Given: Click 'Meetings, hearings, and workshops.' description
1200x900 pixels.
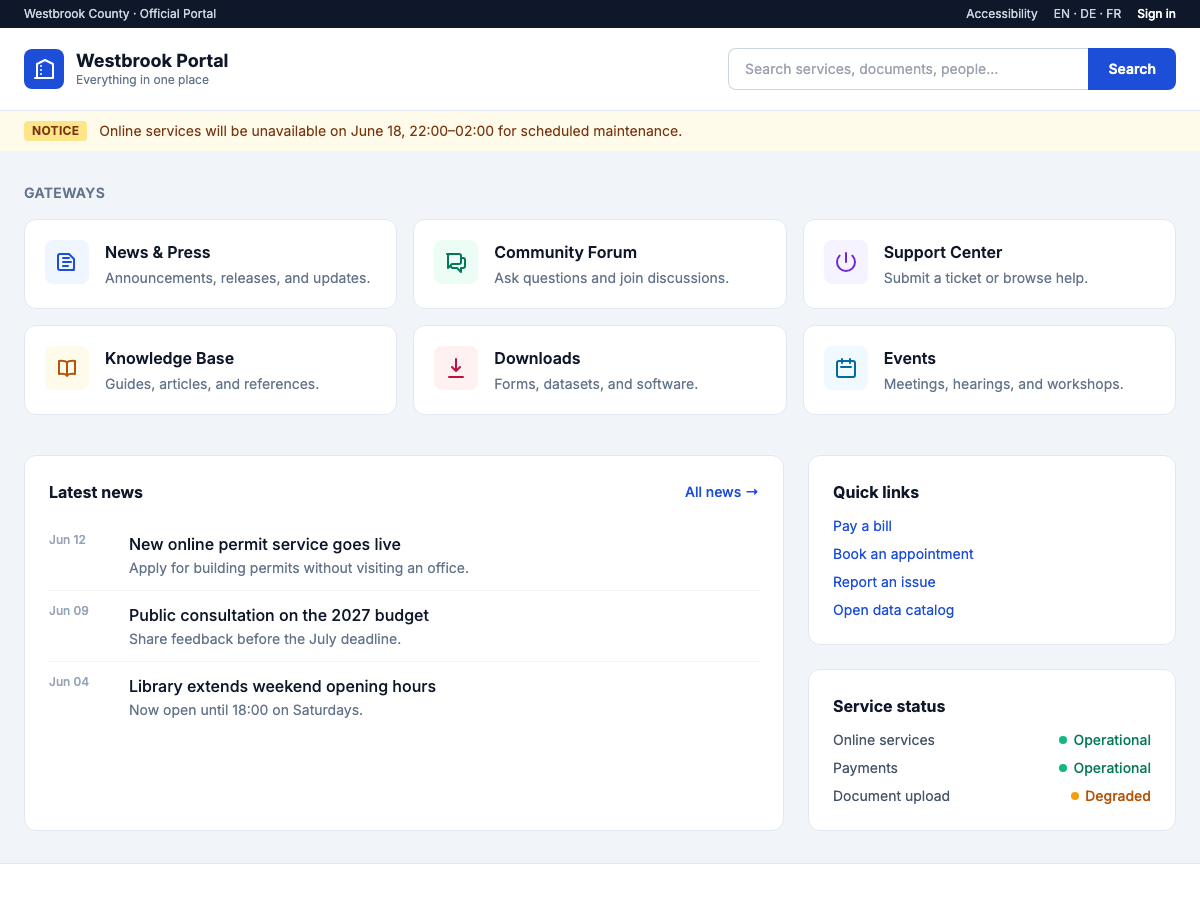Looking at the screenshot, I should (x=1004, y=384).
